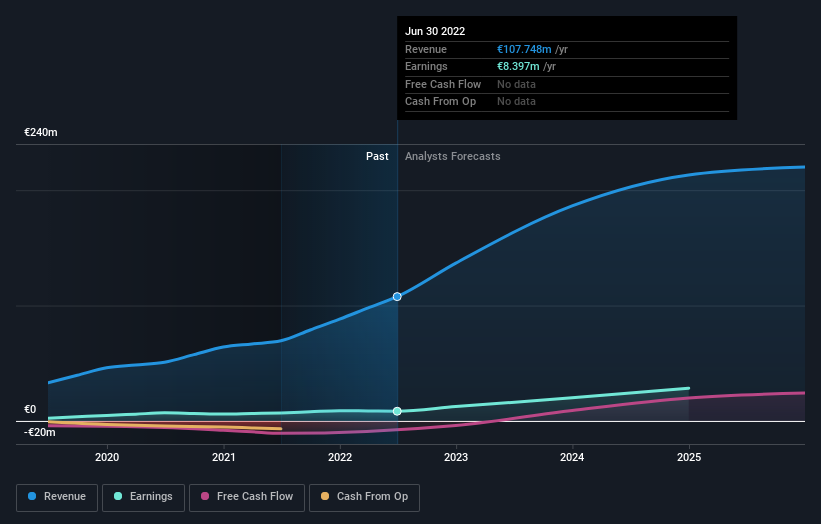Toggle the Earnings legend button
Viewport: 821px width, 524px height.
[143, 497]
